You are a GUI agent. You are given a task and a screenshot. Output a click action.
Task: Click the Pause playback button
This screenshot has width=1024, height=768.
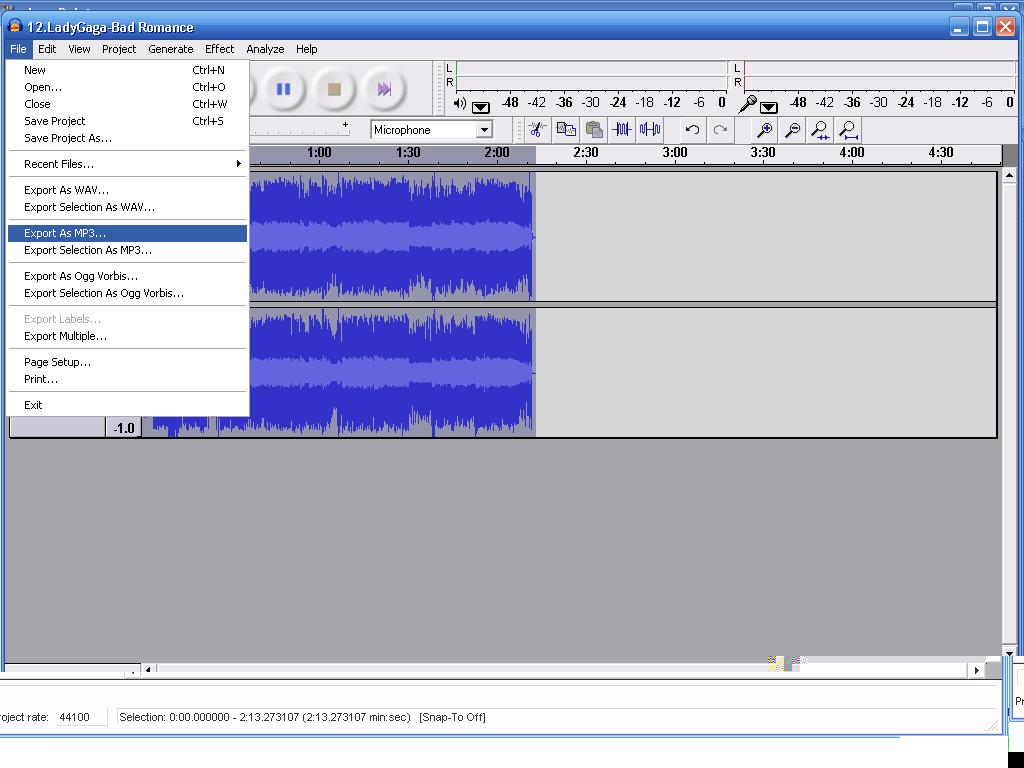tap(283, 89)
